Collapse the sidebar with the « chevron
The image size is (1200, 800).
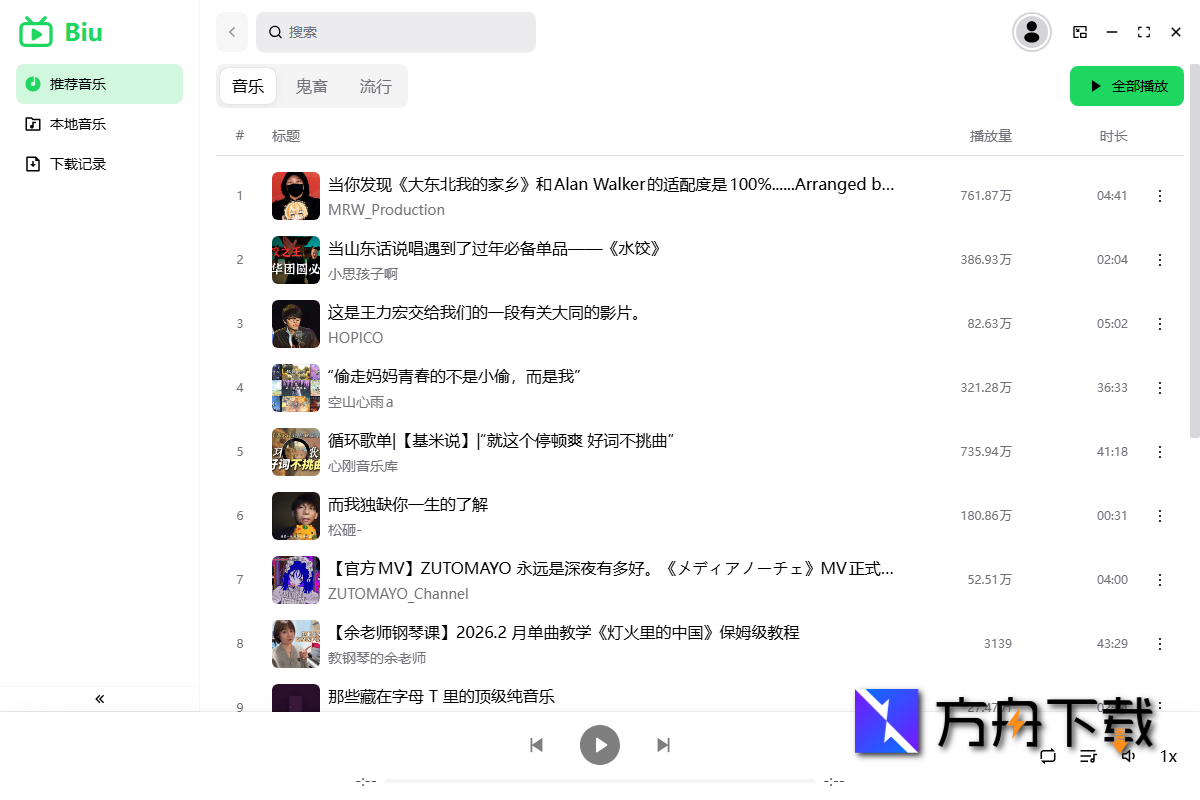99,699
